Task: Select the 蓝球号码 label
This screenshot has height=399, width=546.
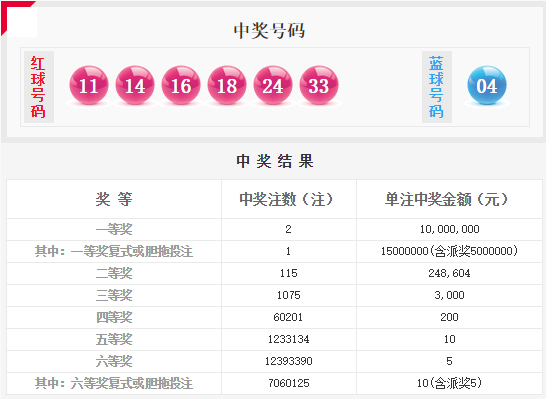Action: click(436, 87)
